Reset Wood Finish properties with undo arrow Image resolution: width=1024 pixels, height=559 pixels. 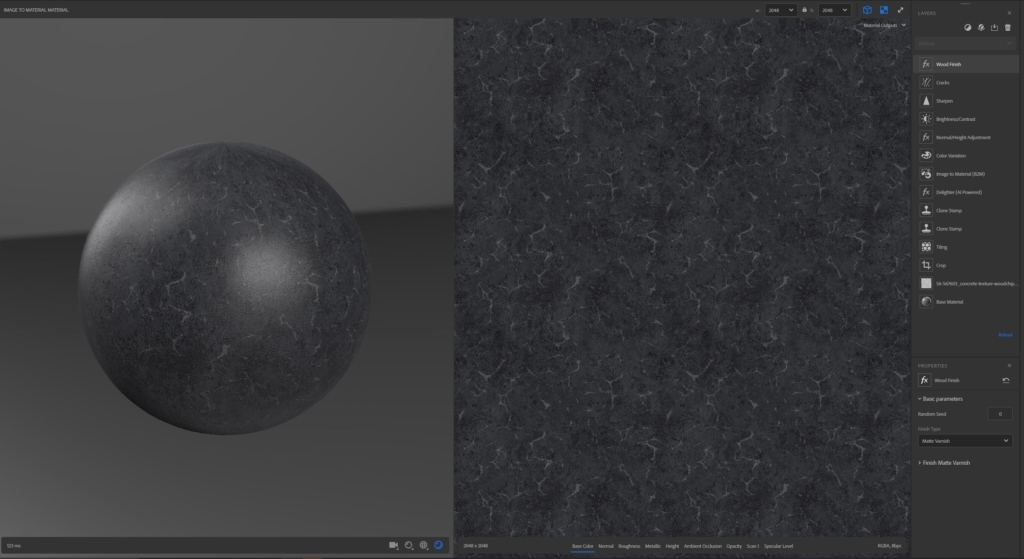(x=1006, y=380)
